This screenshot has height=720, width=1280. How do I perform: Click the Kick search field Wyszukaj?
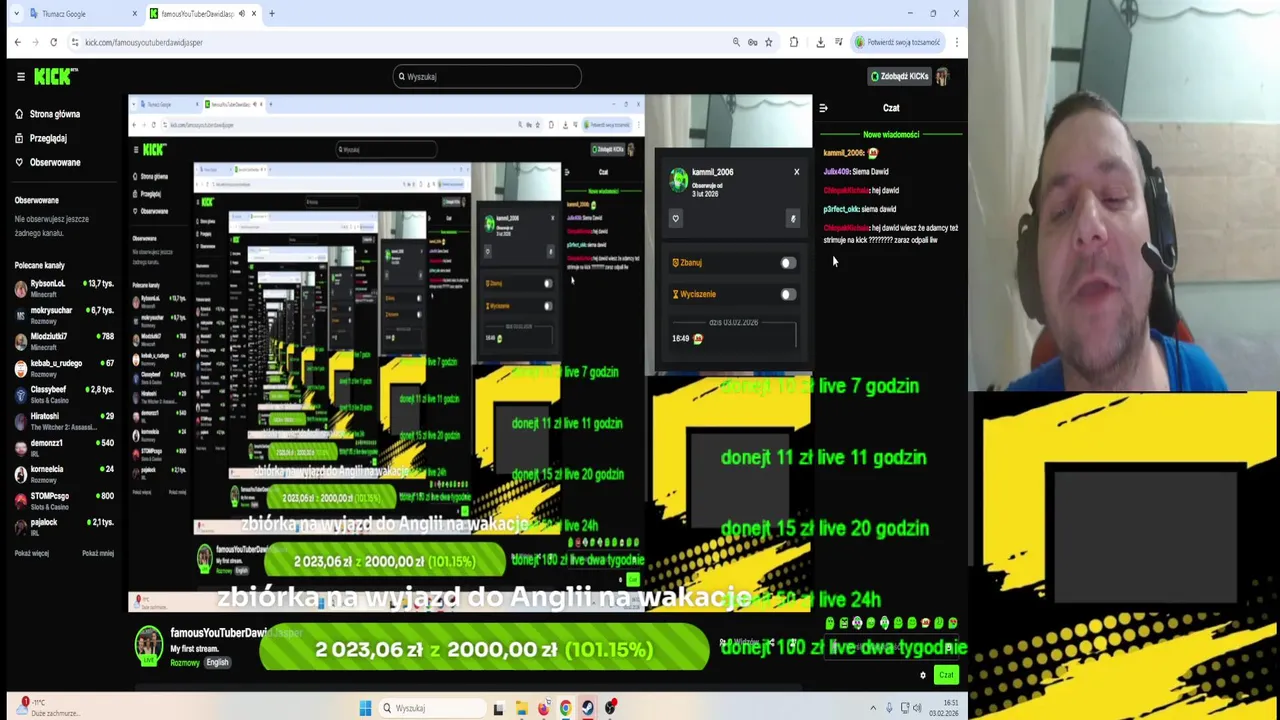tap(487, 76)
